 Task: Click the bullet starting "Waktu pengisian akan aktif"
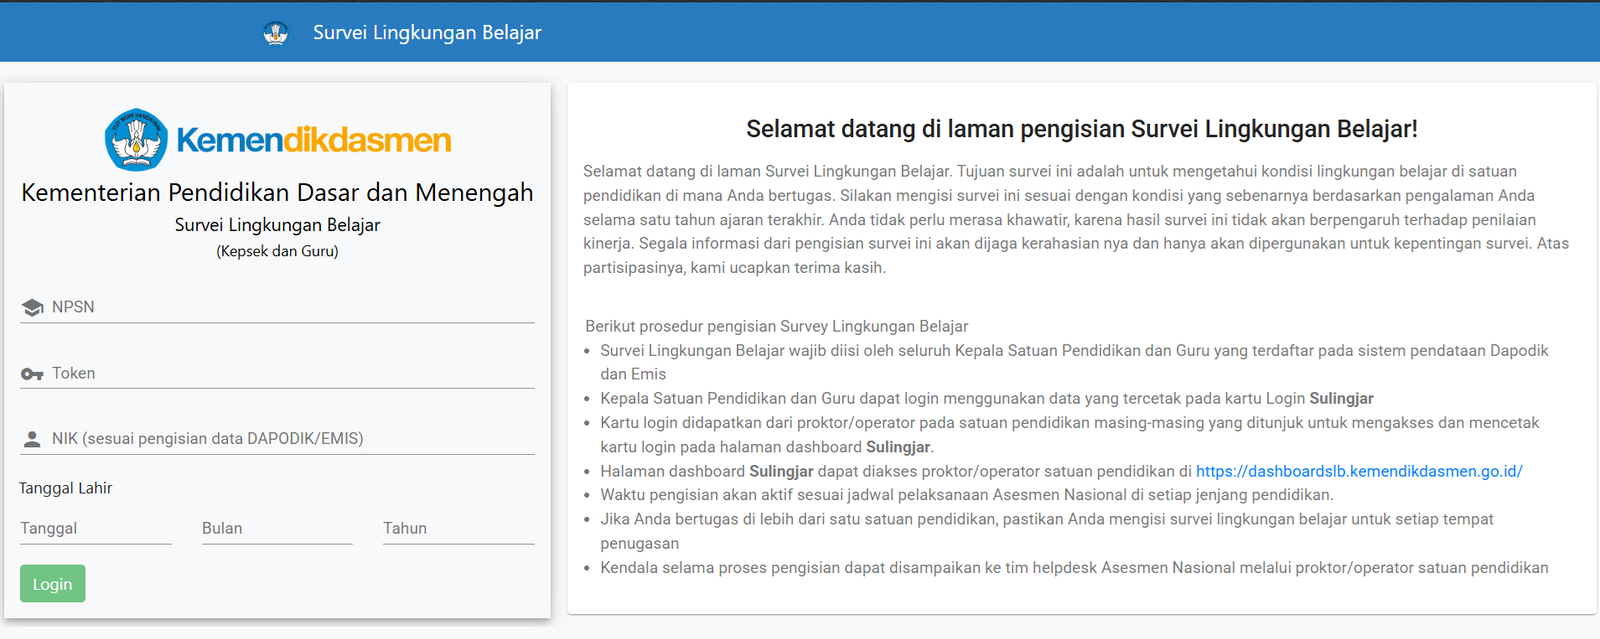(x=967, y=495)
